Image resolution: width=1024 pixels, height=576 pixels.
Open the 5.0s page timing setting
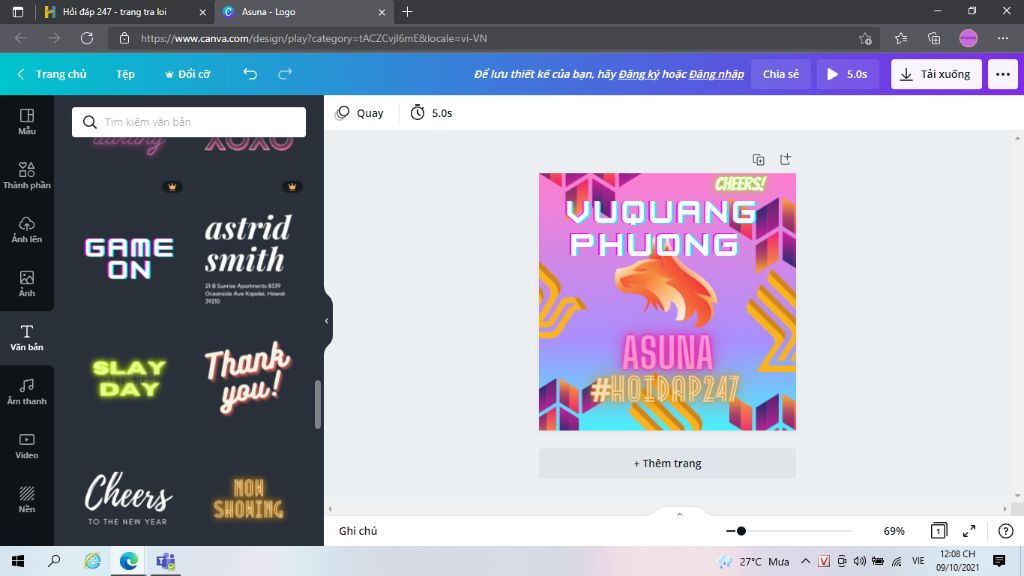(x=431, y=113)
